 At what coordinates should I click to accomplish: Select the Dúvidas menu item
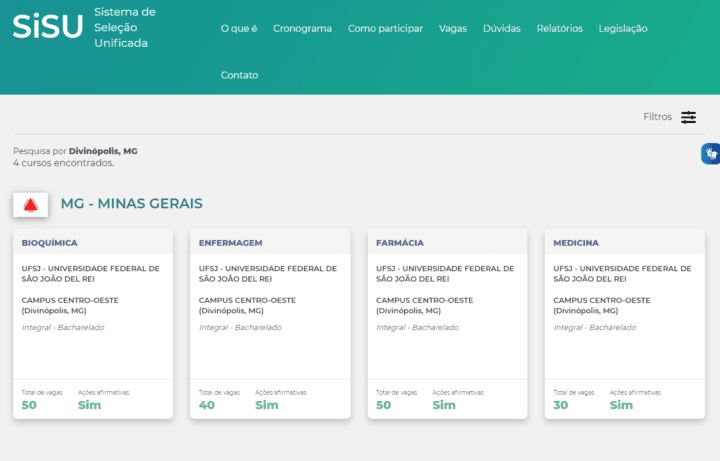(502, 28)
